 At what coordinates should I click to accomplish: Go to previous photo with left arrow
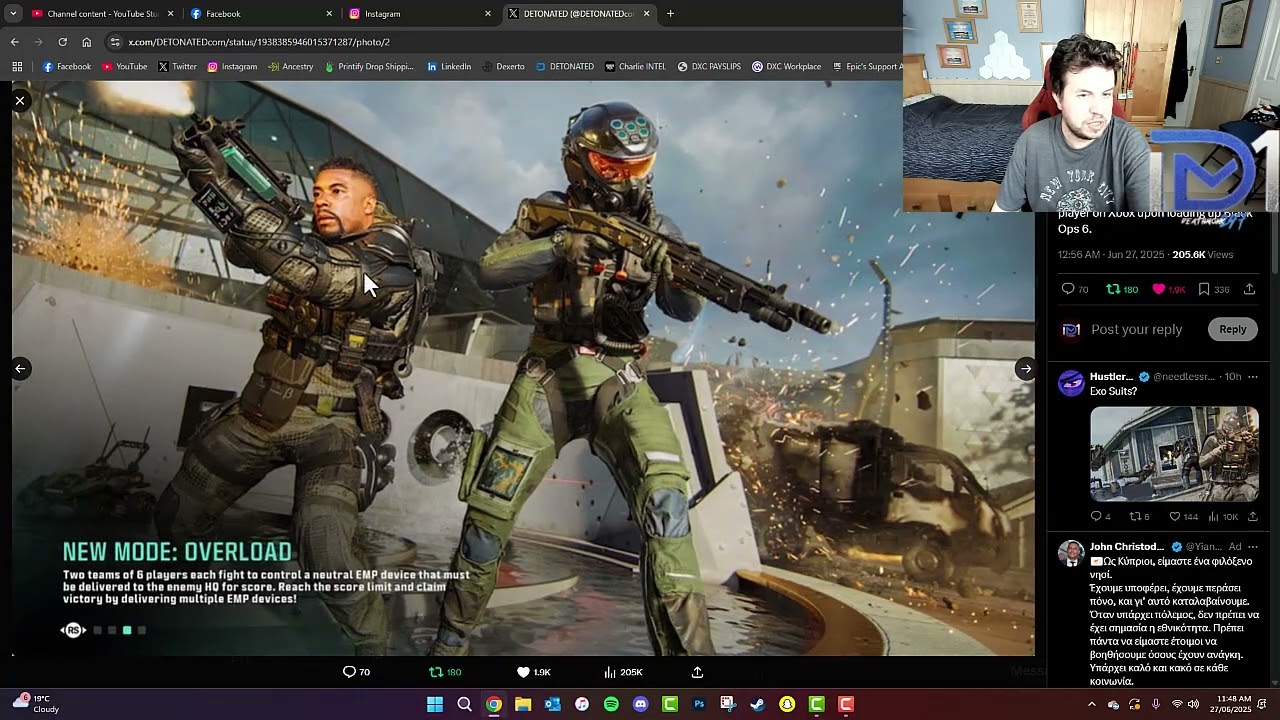(20, 369)
